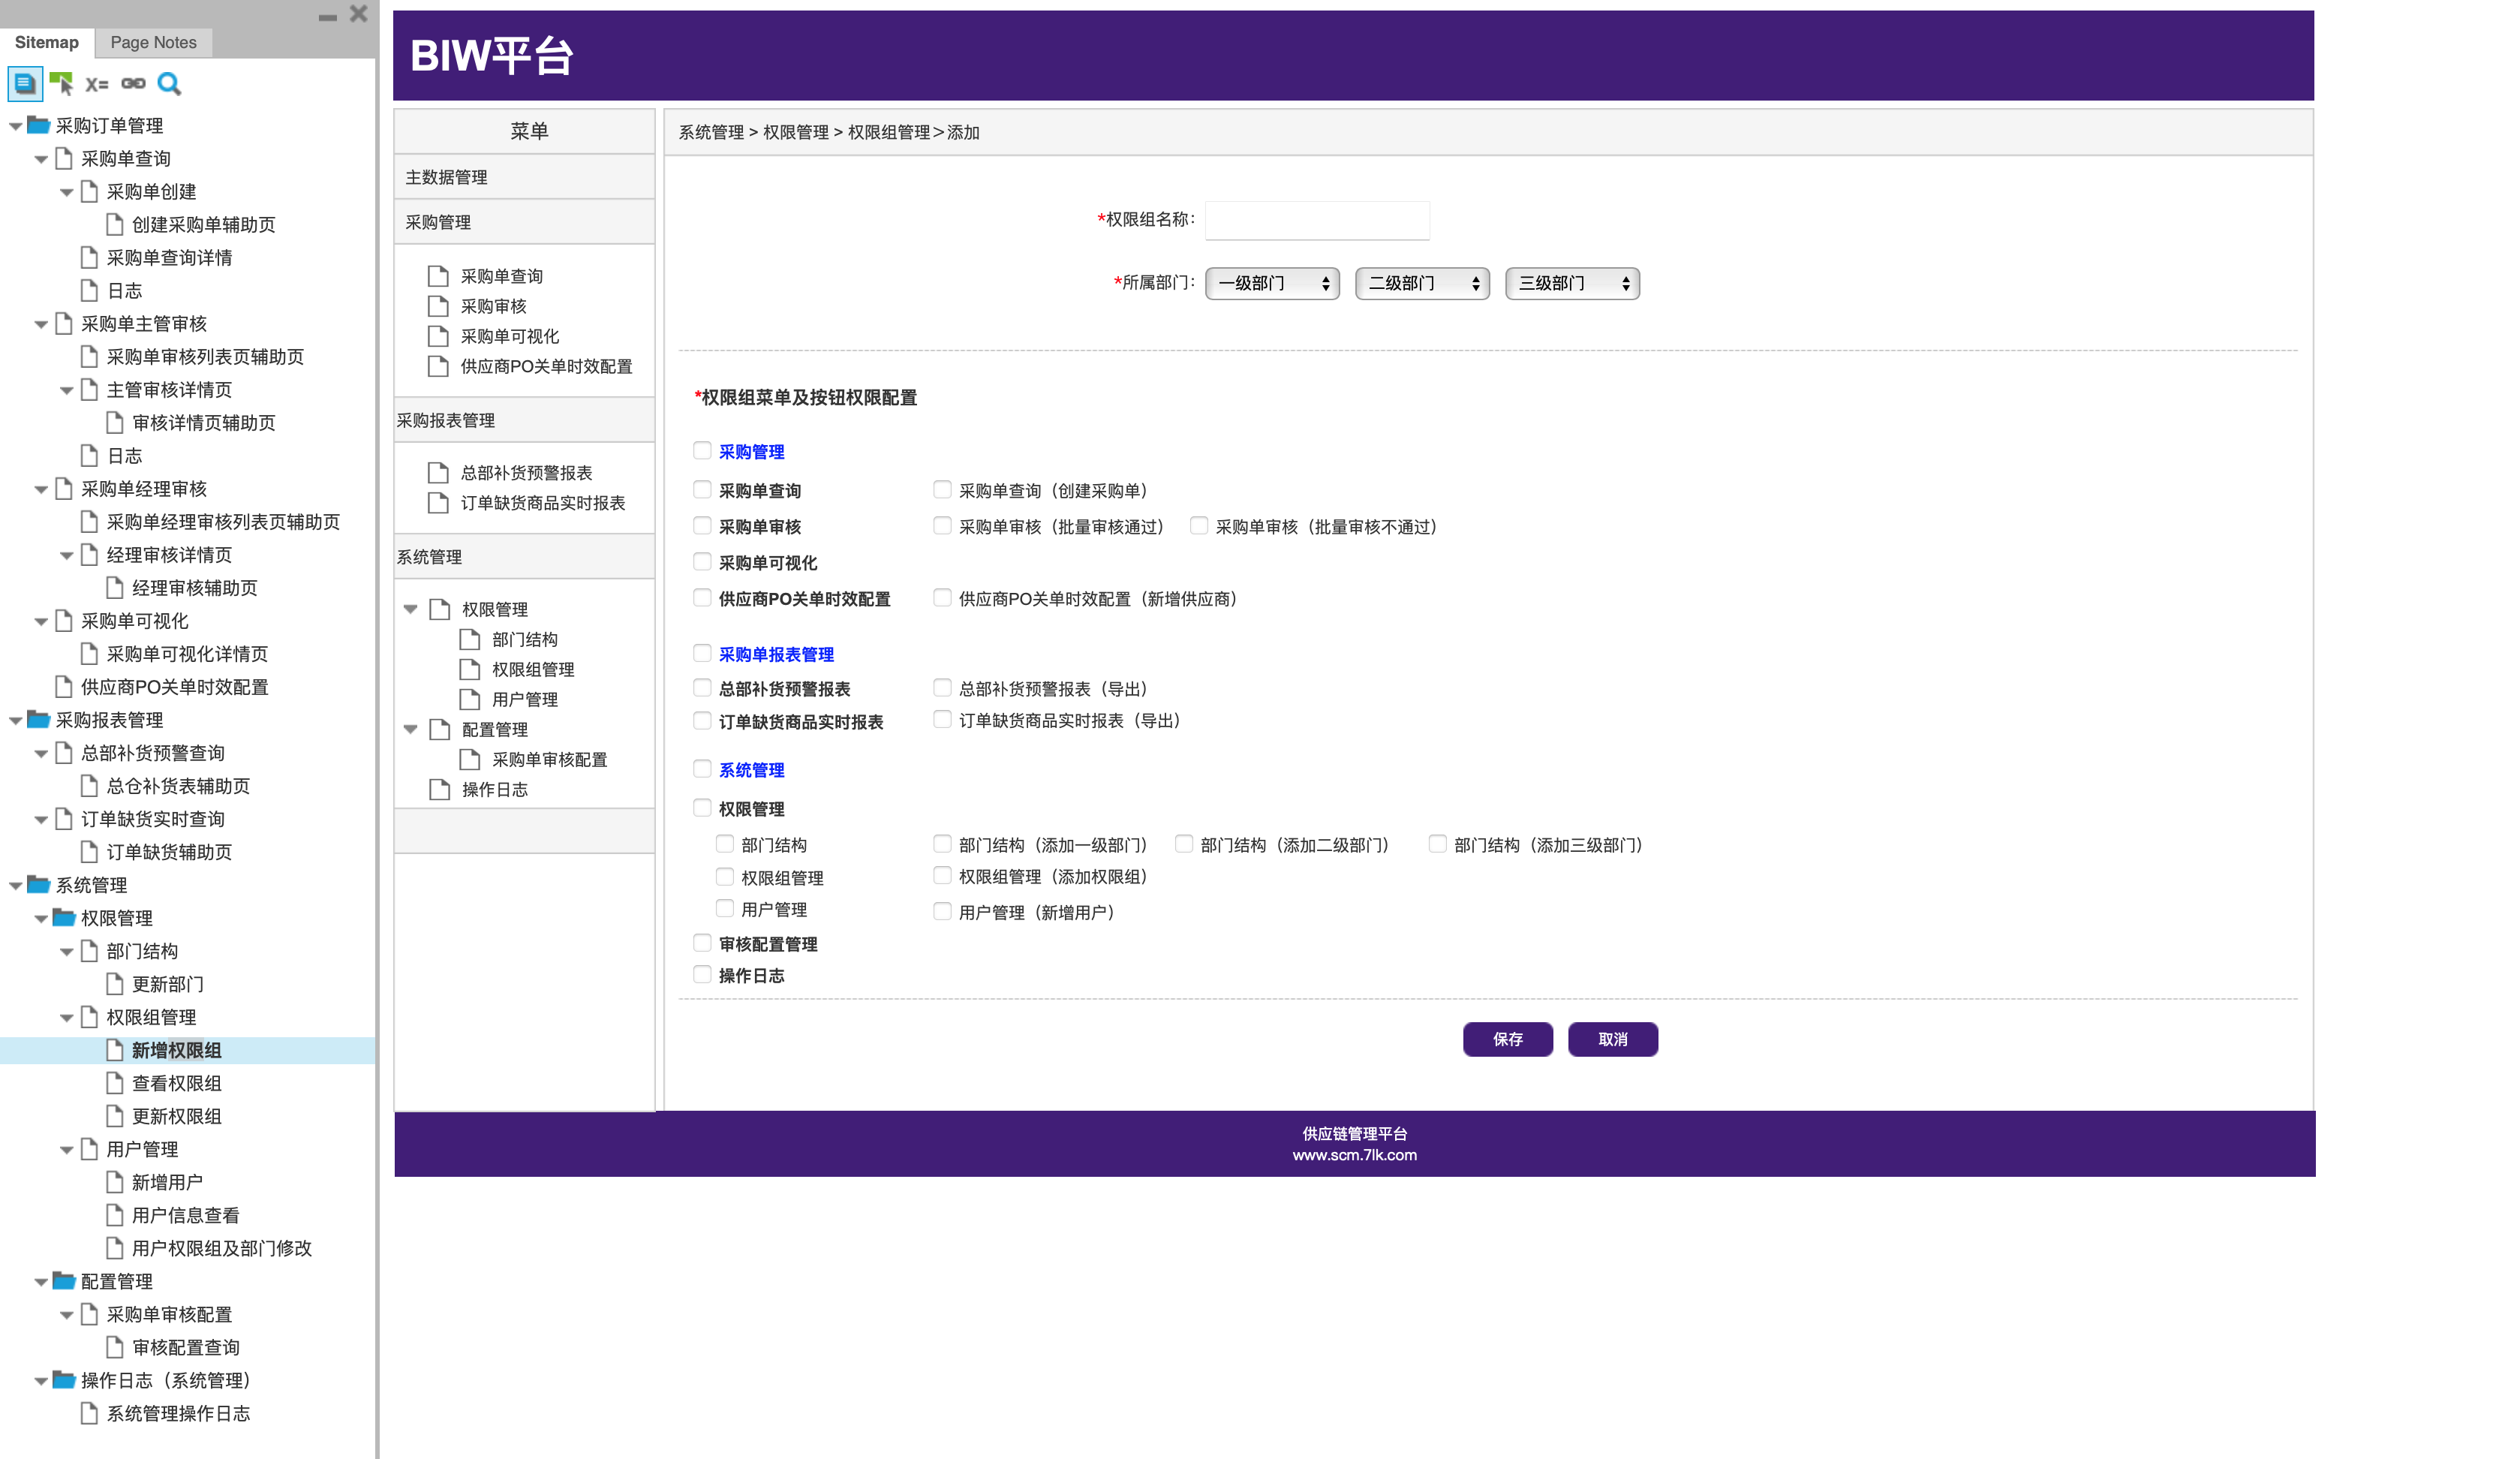
Task: Collapse the 采购订单管理 sitemap node
Action: click(15, 126)
